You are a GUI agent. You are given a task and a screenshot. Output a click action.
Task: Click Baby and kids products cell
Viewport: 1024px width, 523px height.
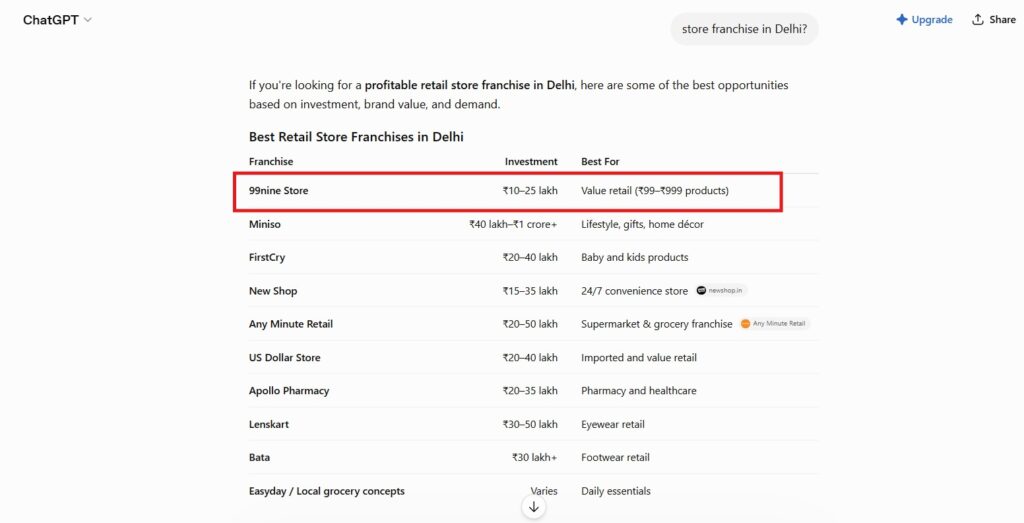(635, 257)
